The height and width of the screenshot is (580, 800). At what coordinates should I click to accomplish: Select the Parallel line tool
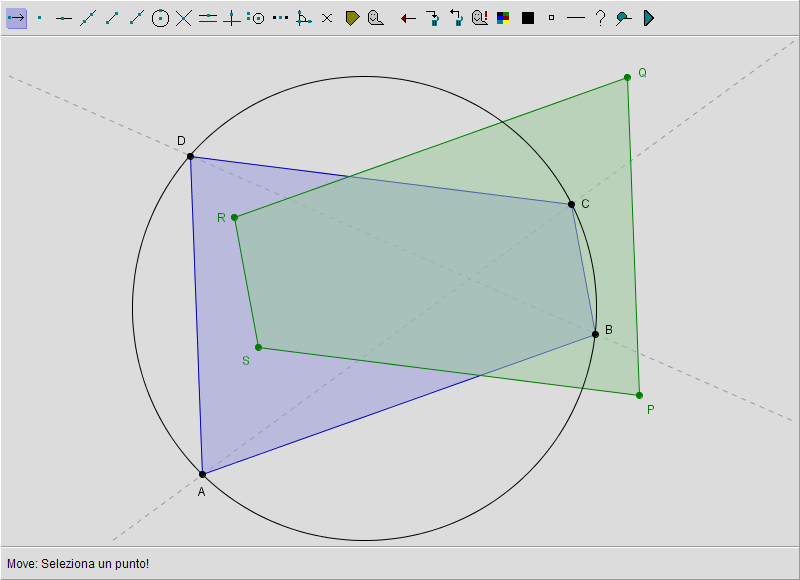tap(208, 18)
